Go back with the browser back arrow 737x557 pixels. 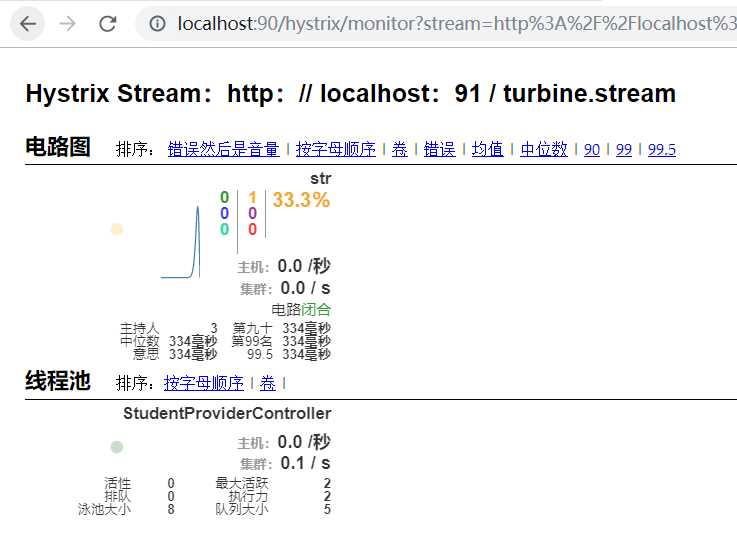click(28, 24)
